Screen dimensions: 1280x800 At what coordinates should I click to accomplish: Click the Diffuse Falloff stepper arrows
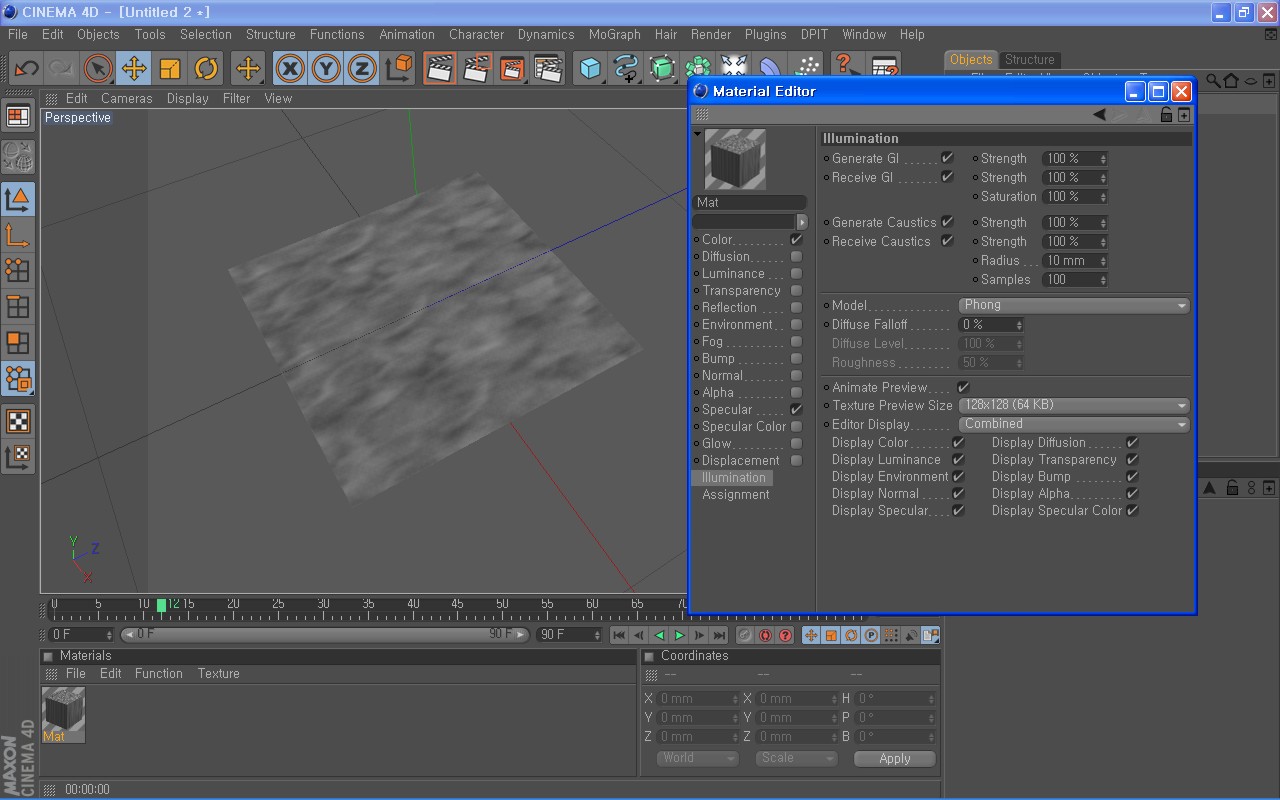[x=1019, y=325]
